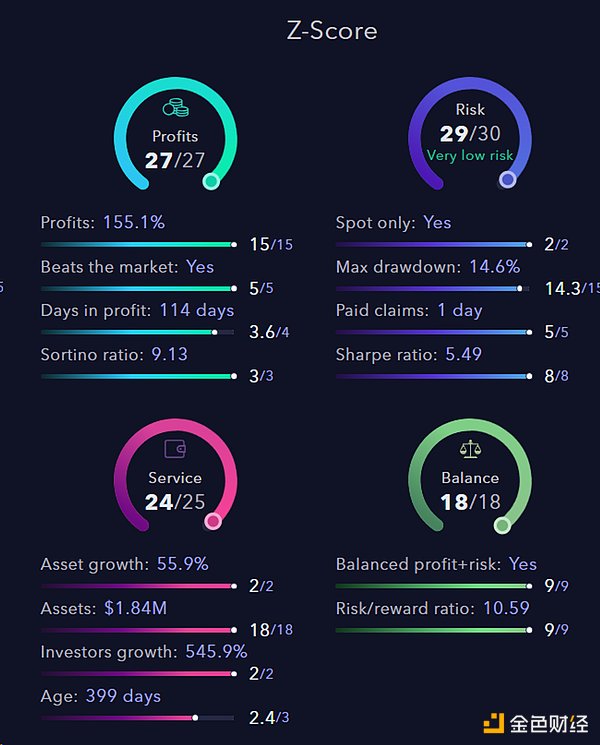Click the Z-Score heading
600x745 pixels.
(332, 30)
